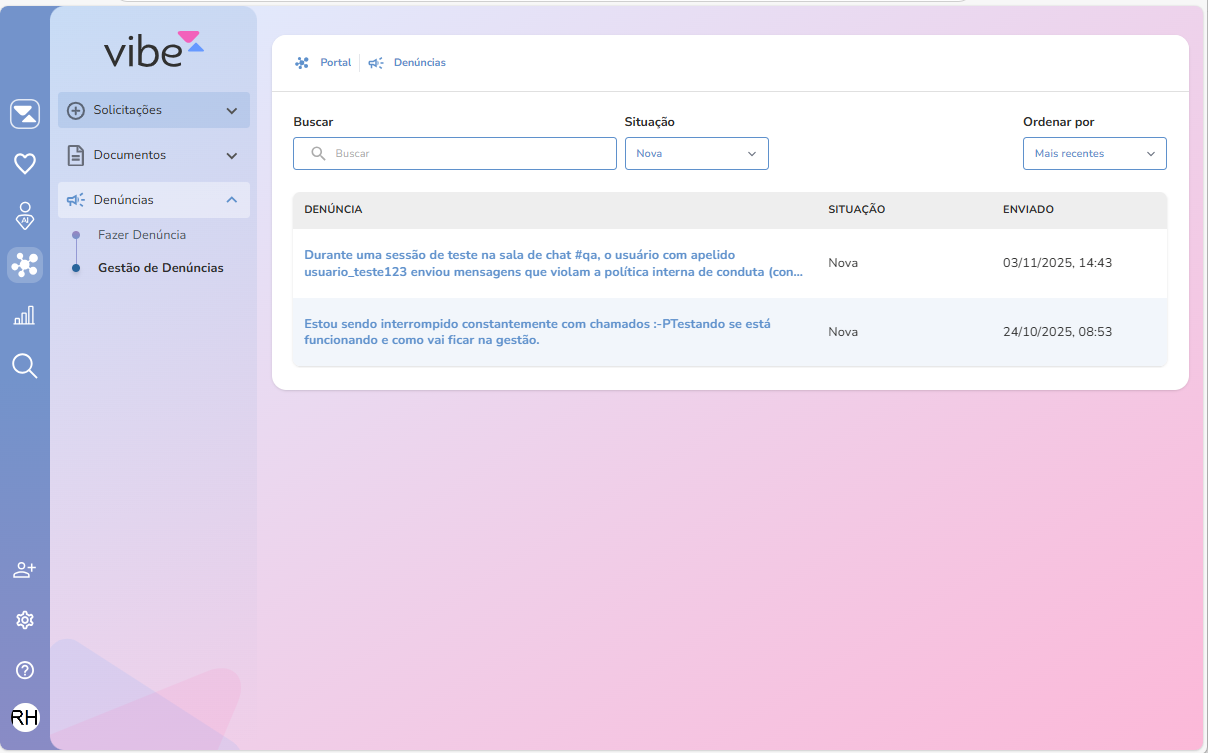
Task: Expand the Documentos menu section
Action: [154, 156]
